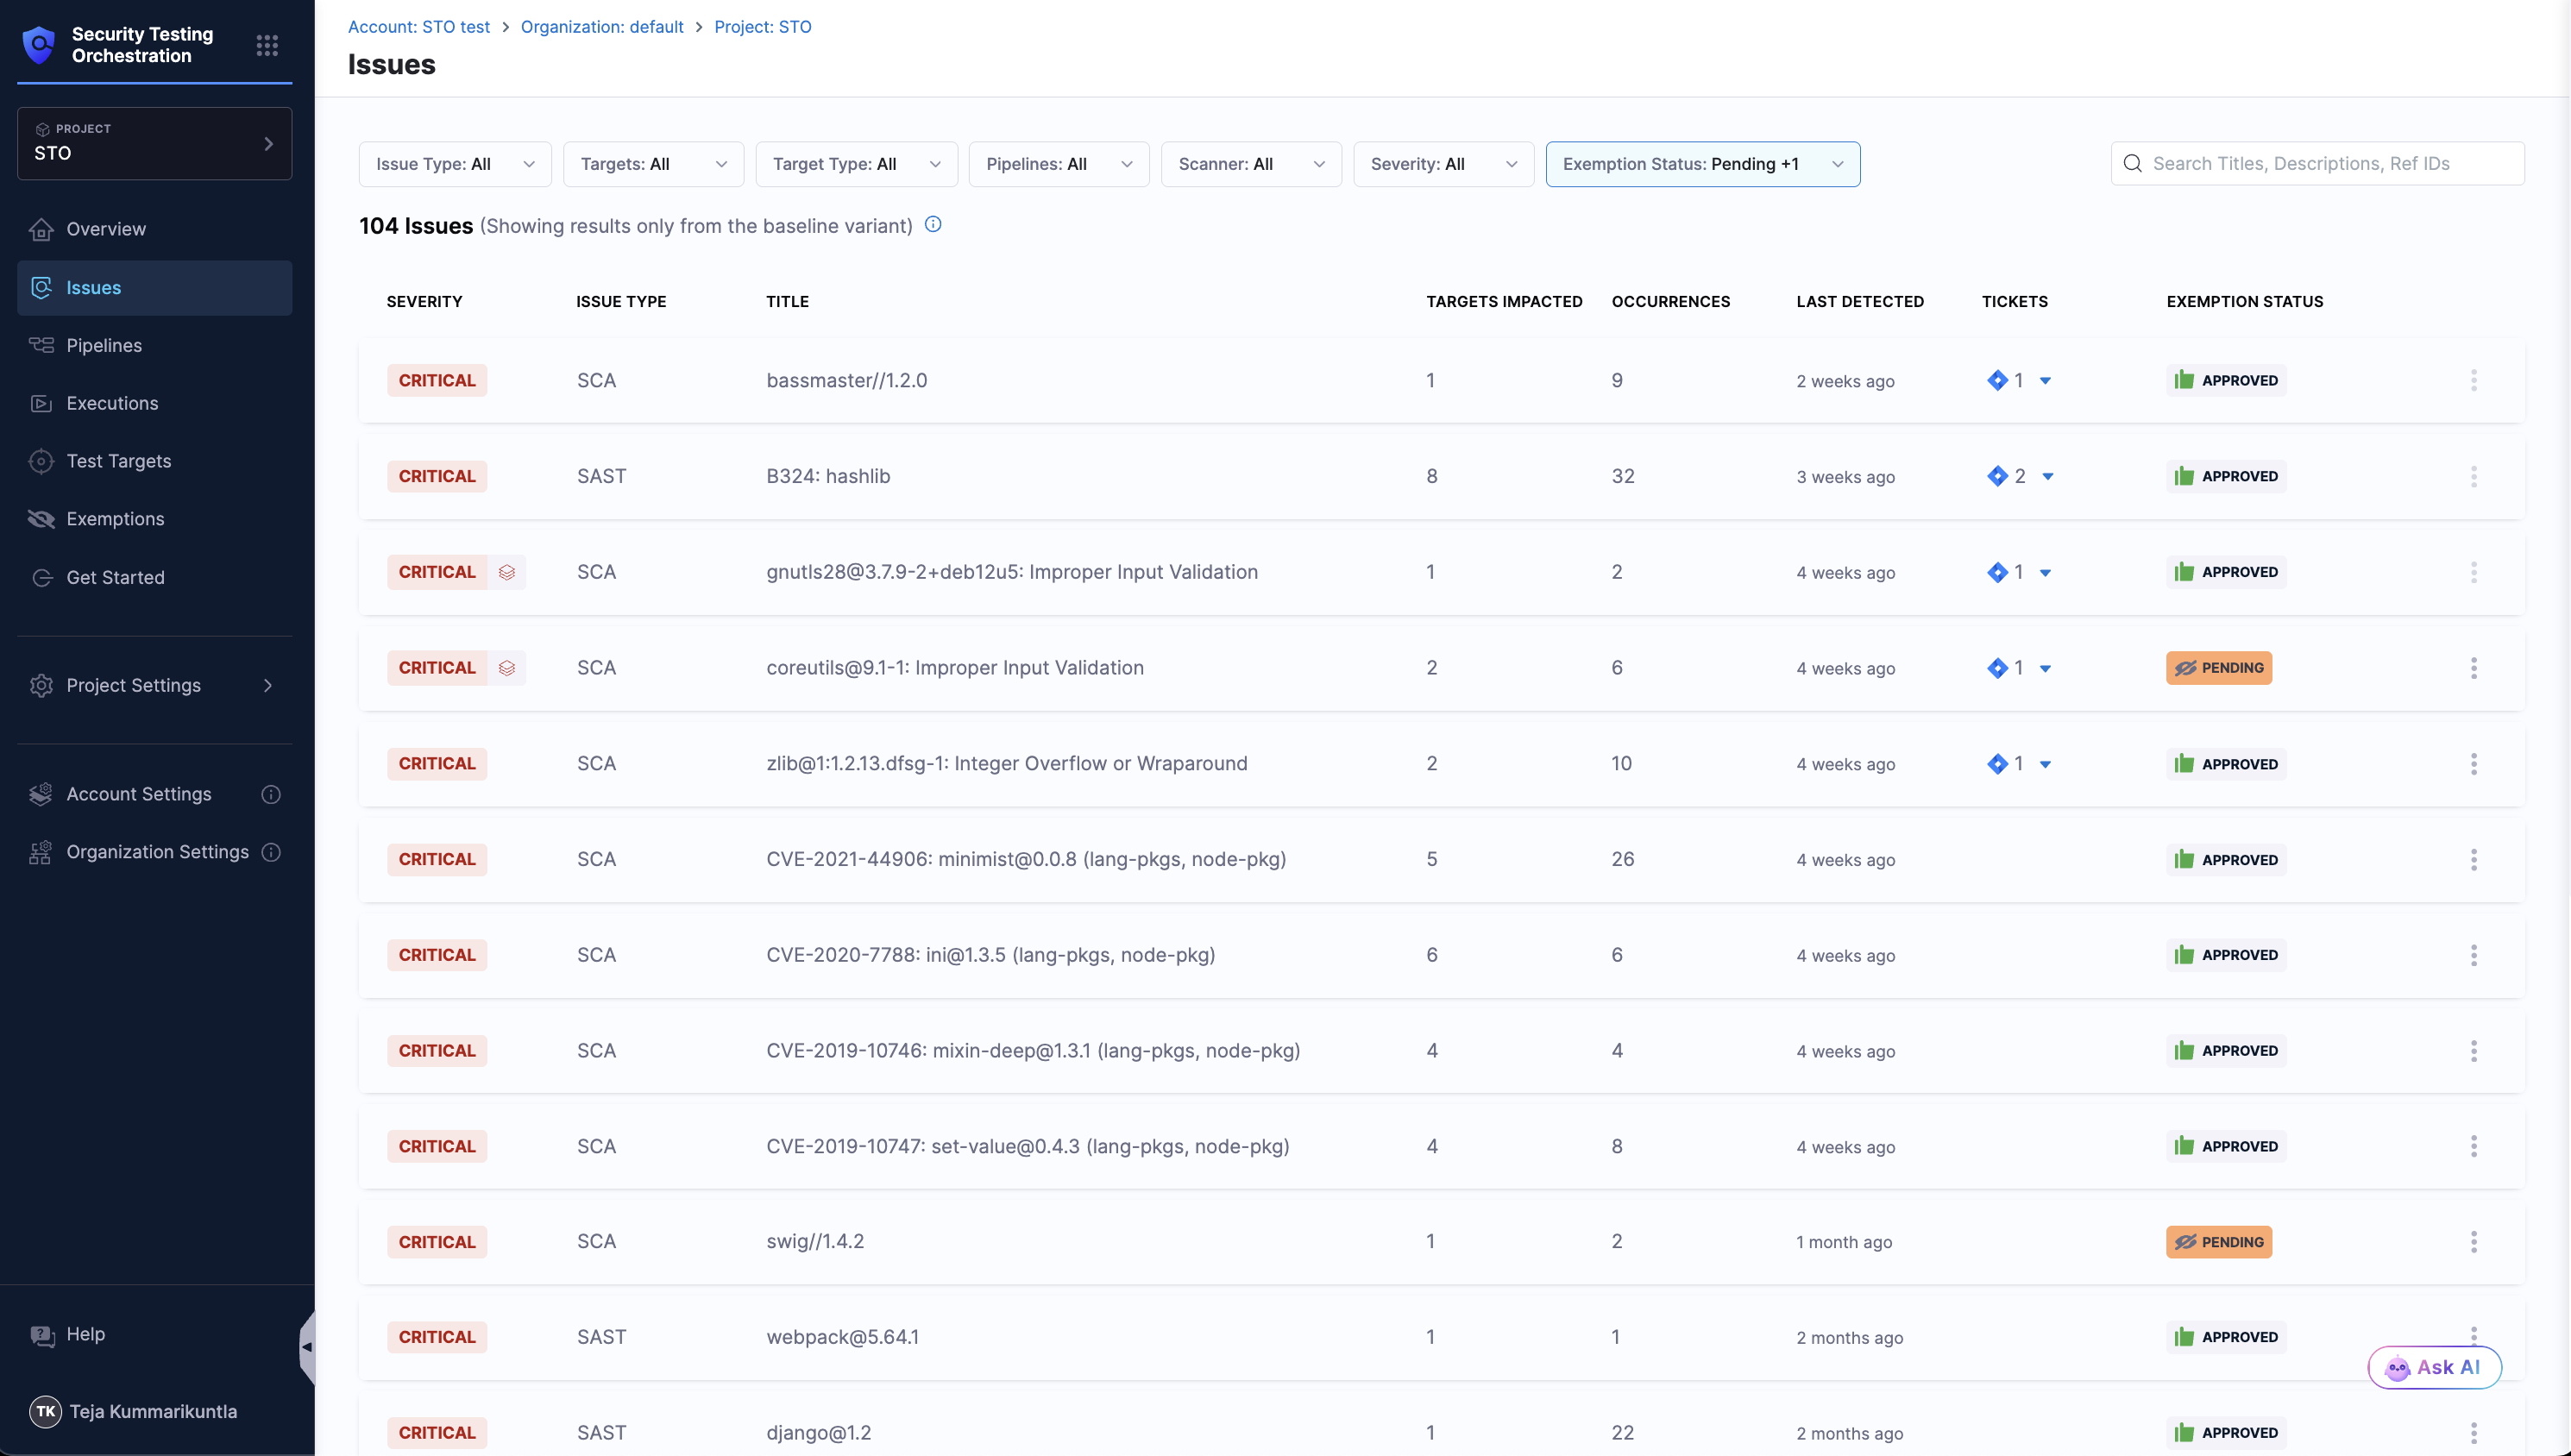This screenshot has width=2571, height=1456.
Task: Open the Severity: All dropdown
Action: click(x=1442, y=164)
